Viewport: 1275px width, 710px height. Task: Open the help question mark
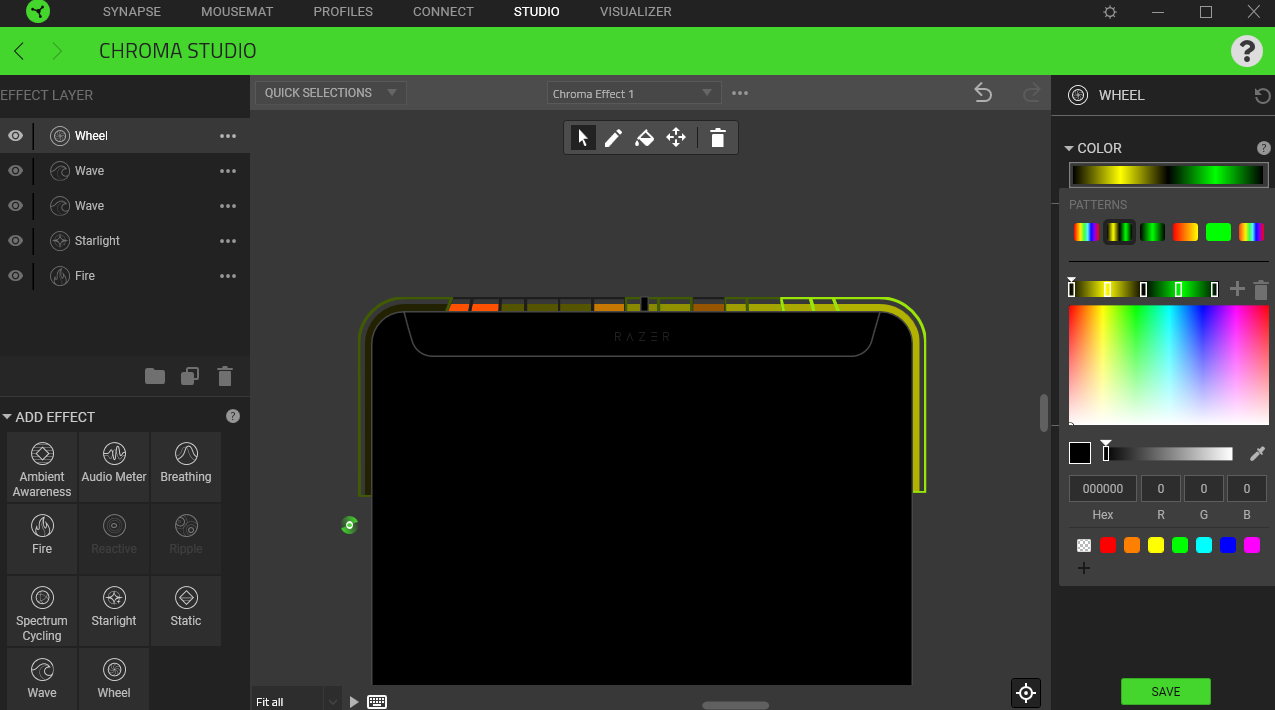[1246, 51]
